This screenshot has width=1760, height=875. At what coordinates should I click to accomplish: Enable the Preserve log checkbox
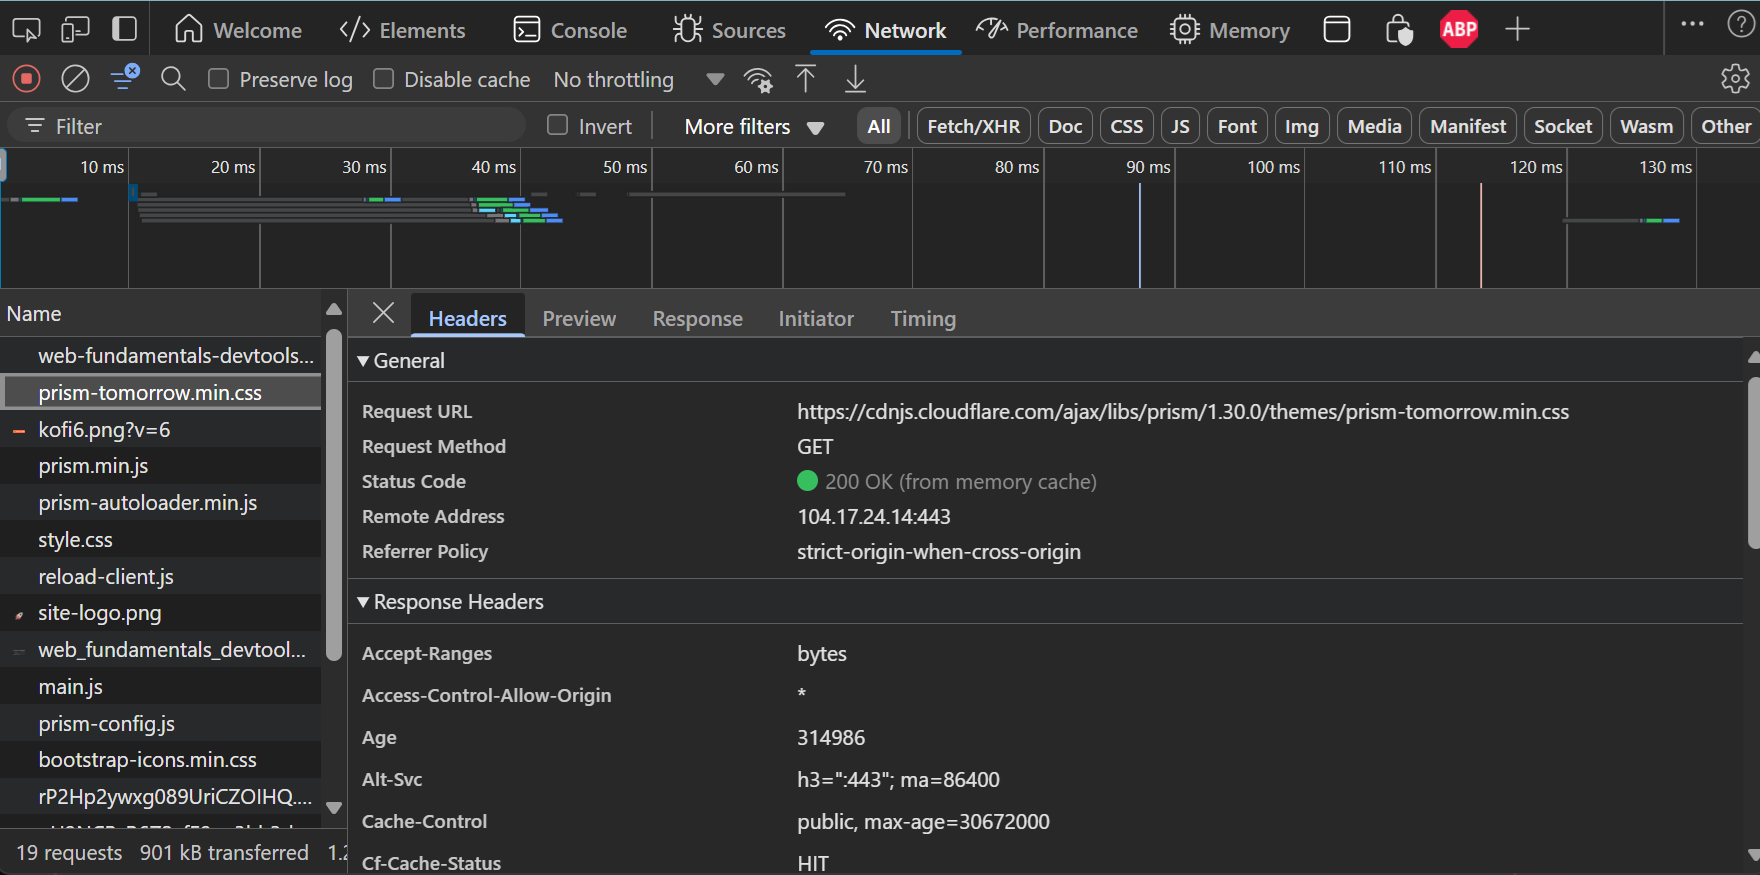pos(218,79)
